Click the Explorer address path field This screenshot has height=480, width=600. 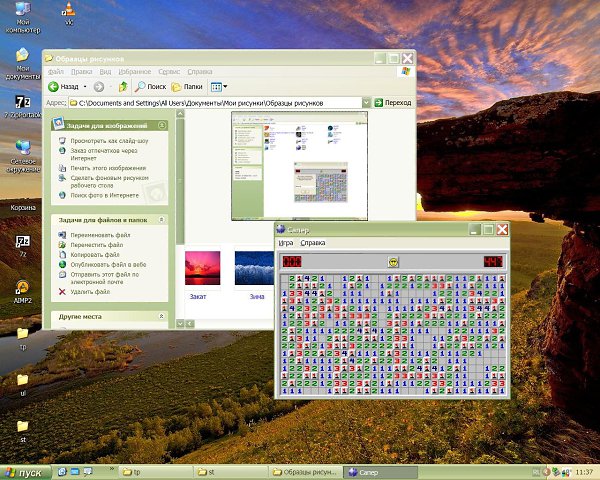(x=215, y=103)
